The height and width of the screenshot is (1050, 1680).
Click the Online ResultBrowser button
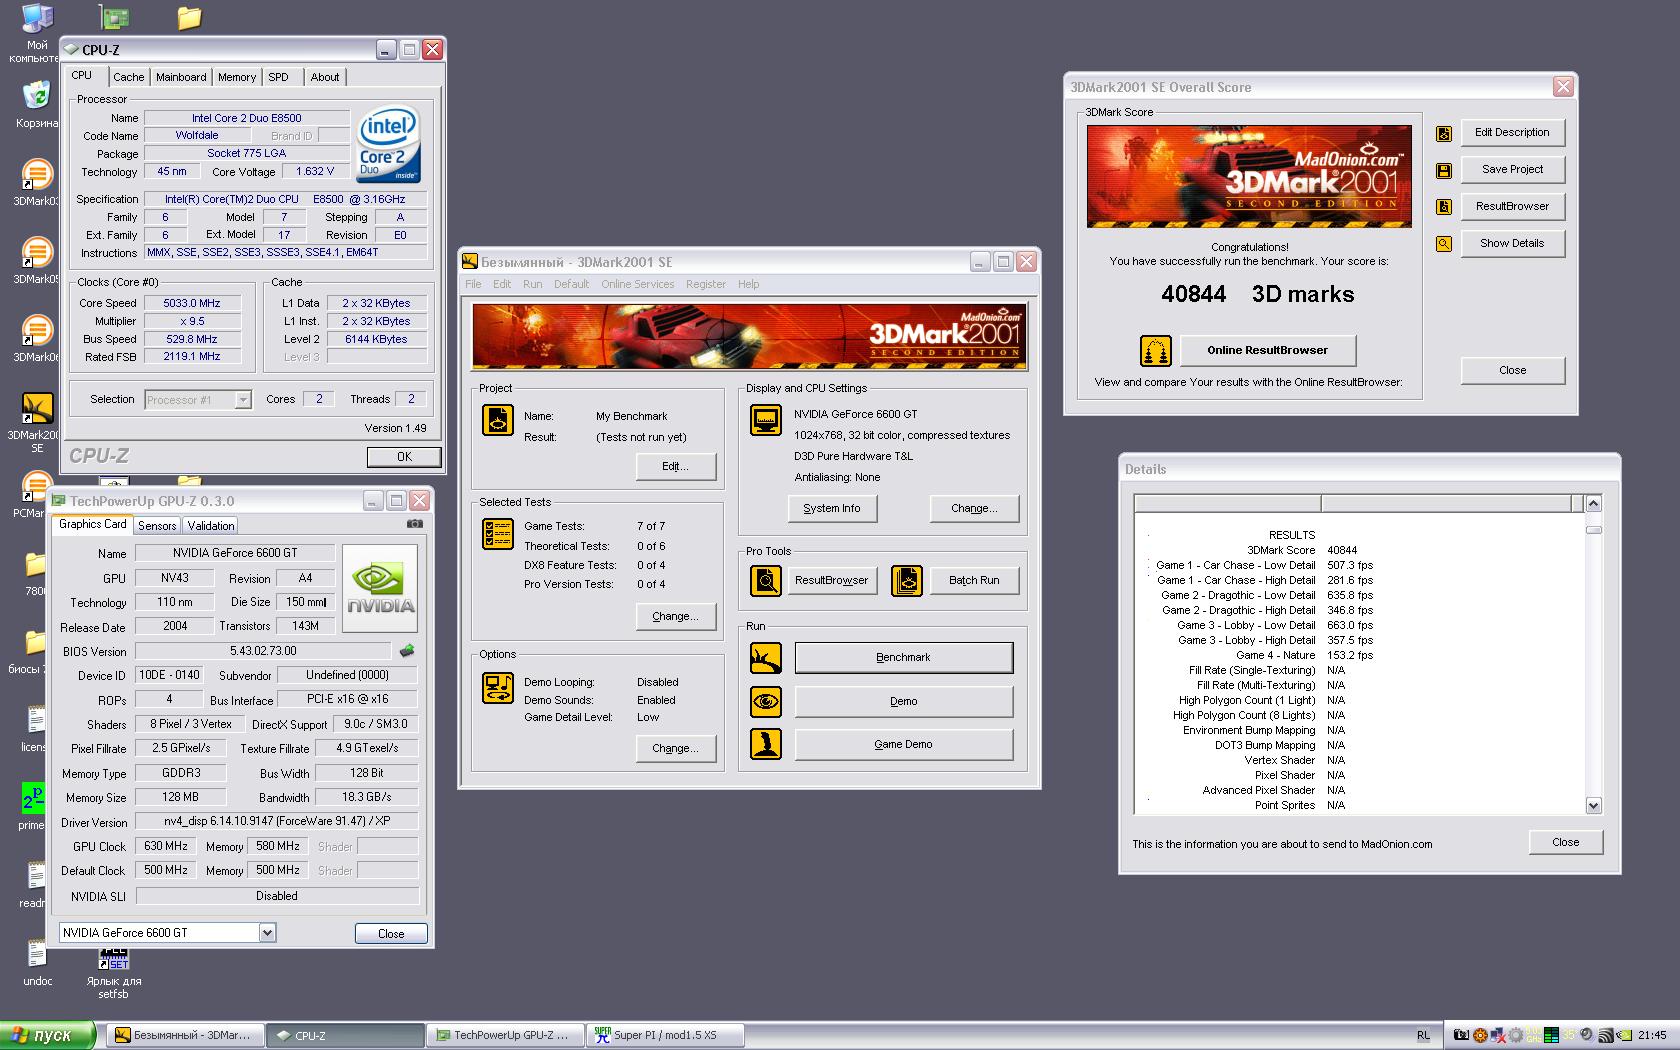[1268, 351]
